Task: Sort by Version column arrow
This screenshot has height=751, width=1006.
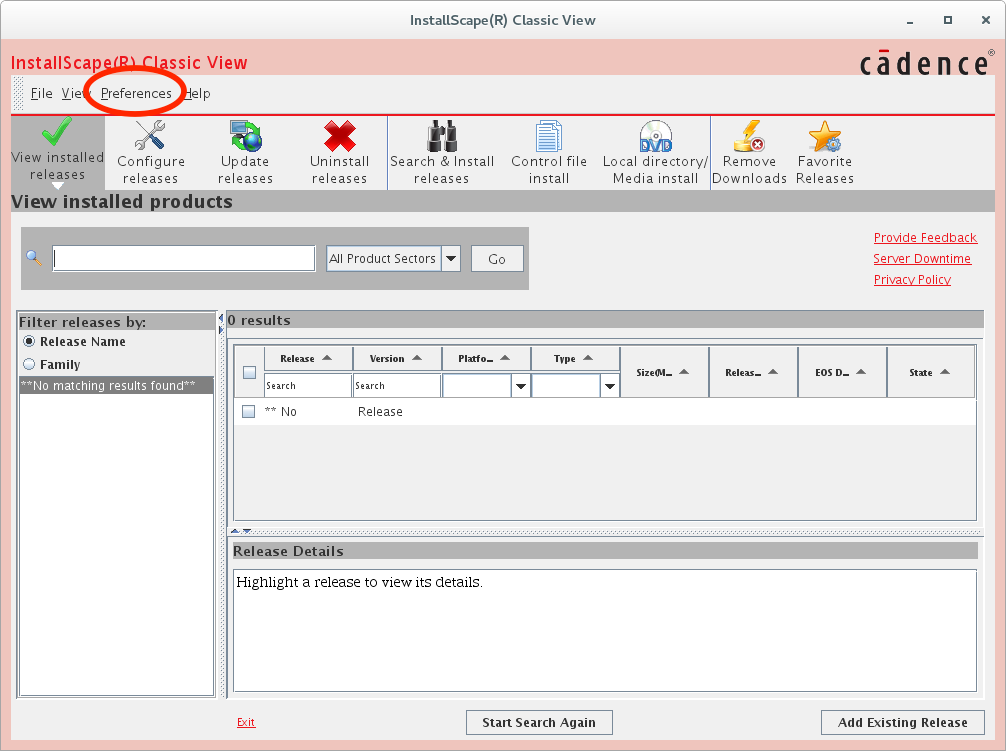Action: tap(417, 358)
